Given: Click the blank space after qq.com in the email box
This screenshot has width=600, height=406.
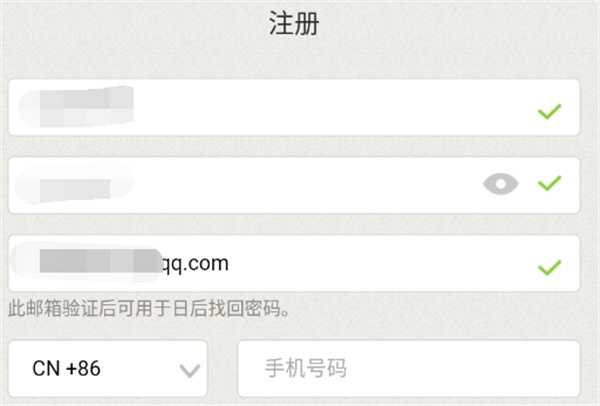Looking at the screenshot, I should click(383, 263).
